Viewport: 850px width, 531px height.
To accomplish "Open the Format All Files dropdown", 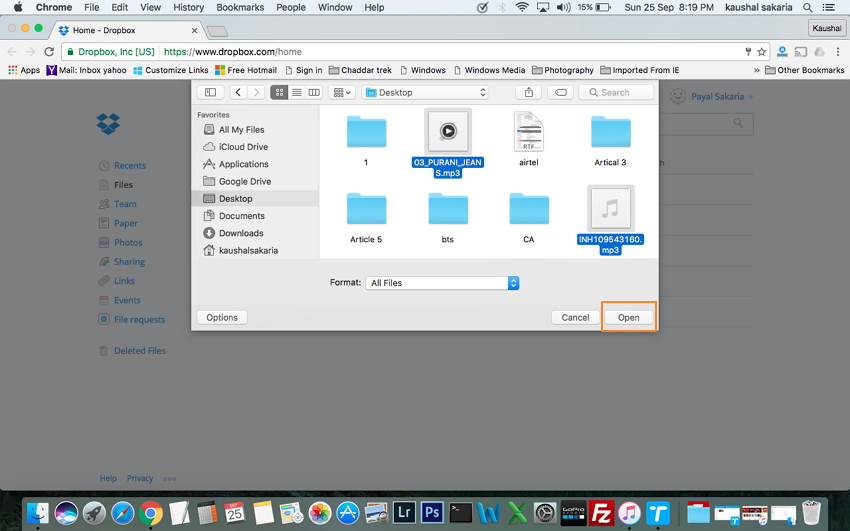I will tap(442, 283).
